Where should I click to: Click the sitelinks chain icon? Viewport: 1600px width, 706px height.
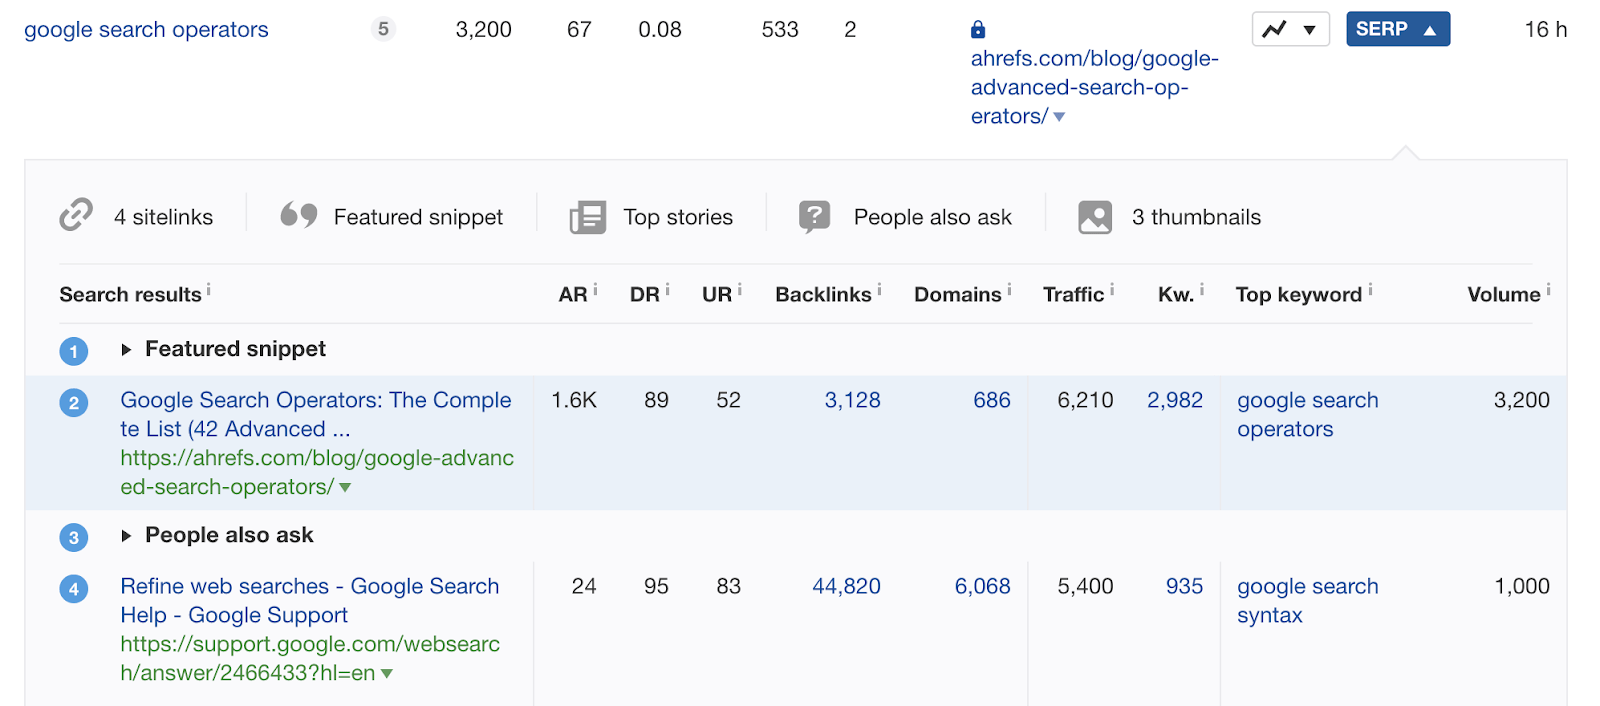pyautogui.click(x=76, y=215)
